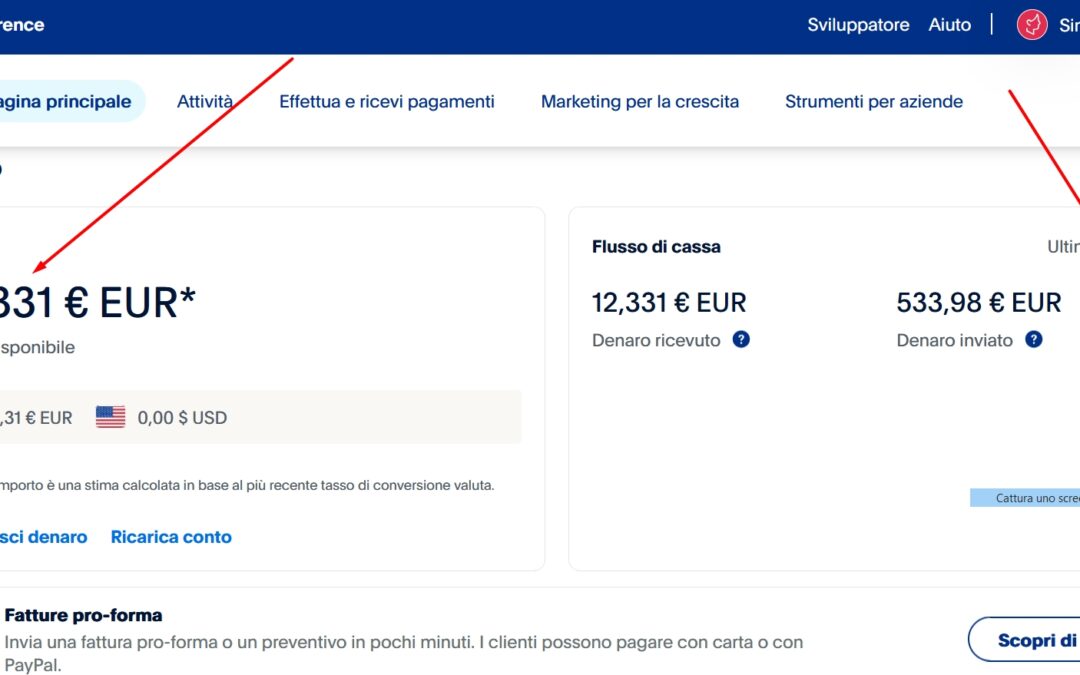The height and width of the screenshot is (675, 1080).
Task: Open Strumenti per aziende menu
Action: 874,101
